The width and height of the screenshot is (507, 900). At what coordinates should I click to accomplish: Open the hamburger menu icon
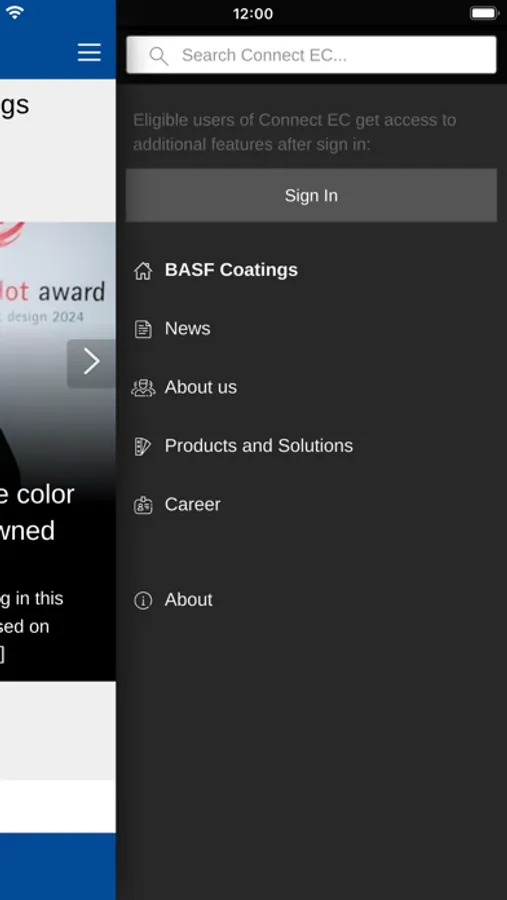[x=90, y=52]
